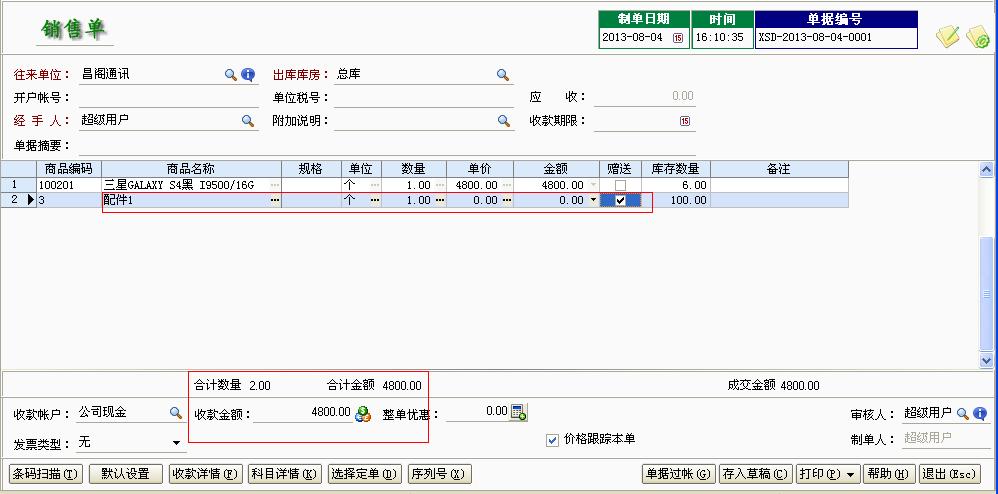The image size is (998, 494).
Task: Search 收款帐户 account lookup icon
Action: [176, 413]
